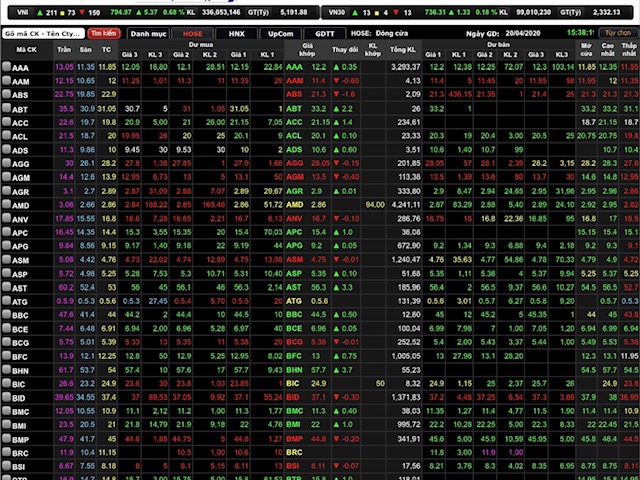Open the HNX exchange tab
Image resolution: width=640 pixels, height=480 pixels.
tap(236, 33)
